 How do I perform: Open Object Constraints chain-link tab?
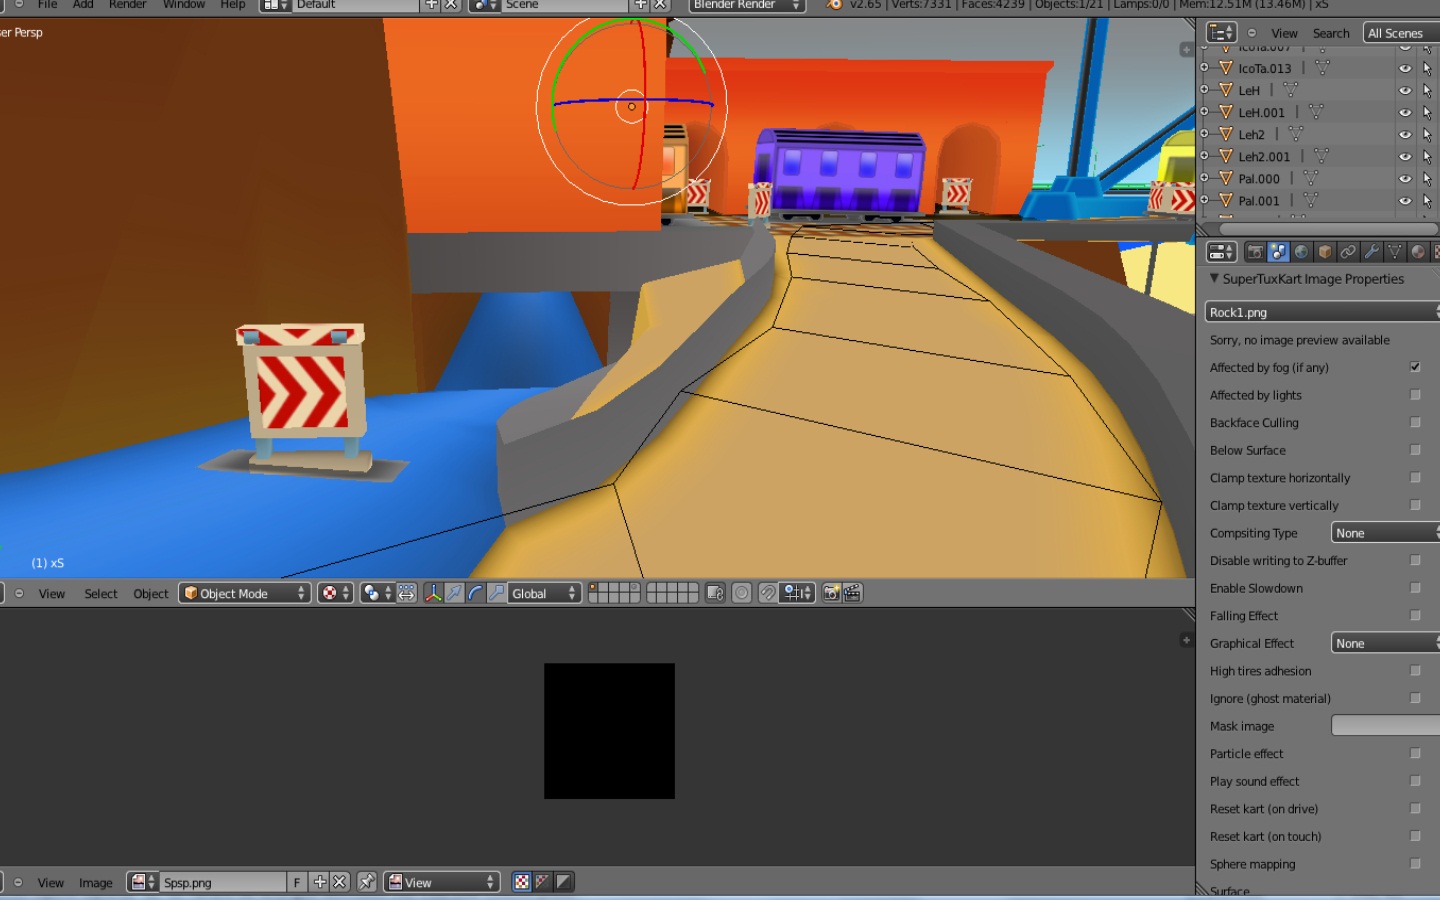[x=1348, y=252]
